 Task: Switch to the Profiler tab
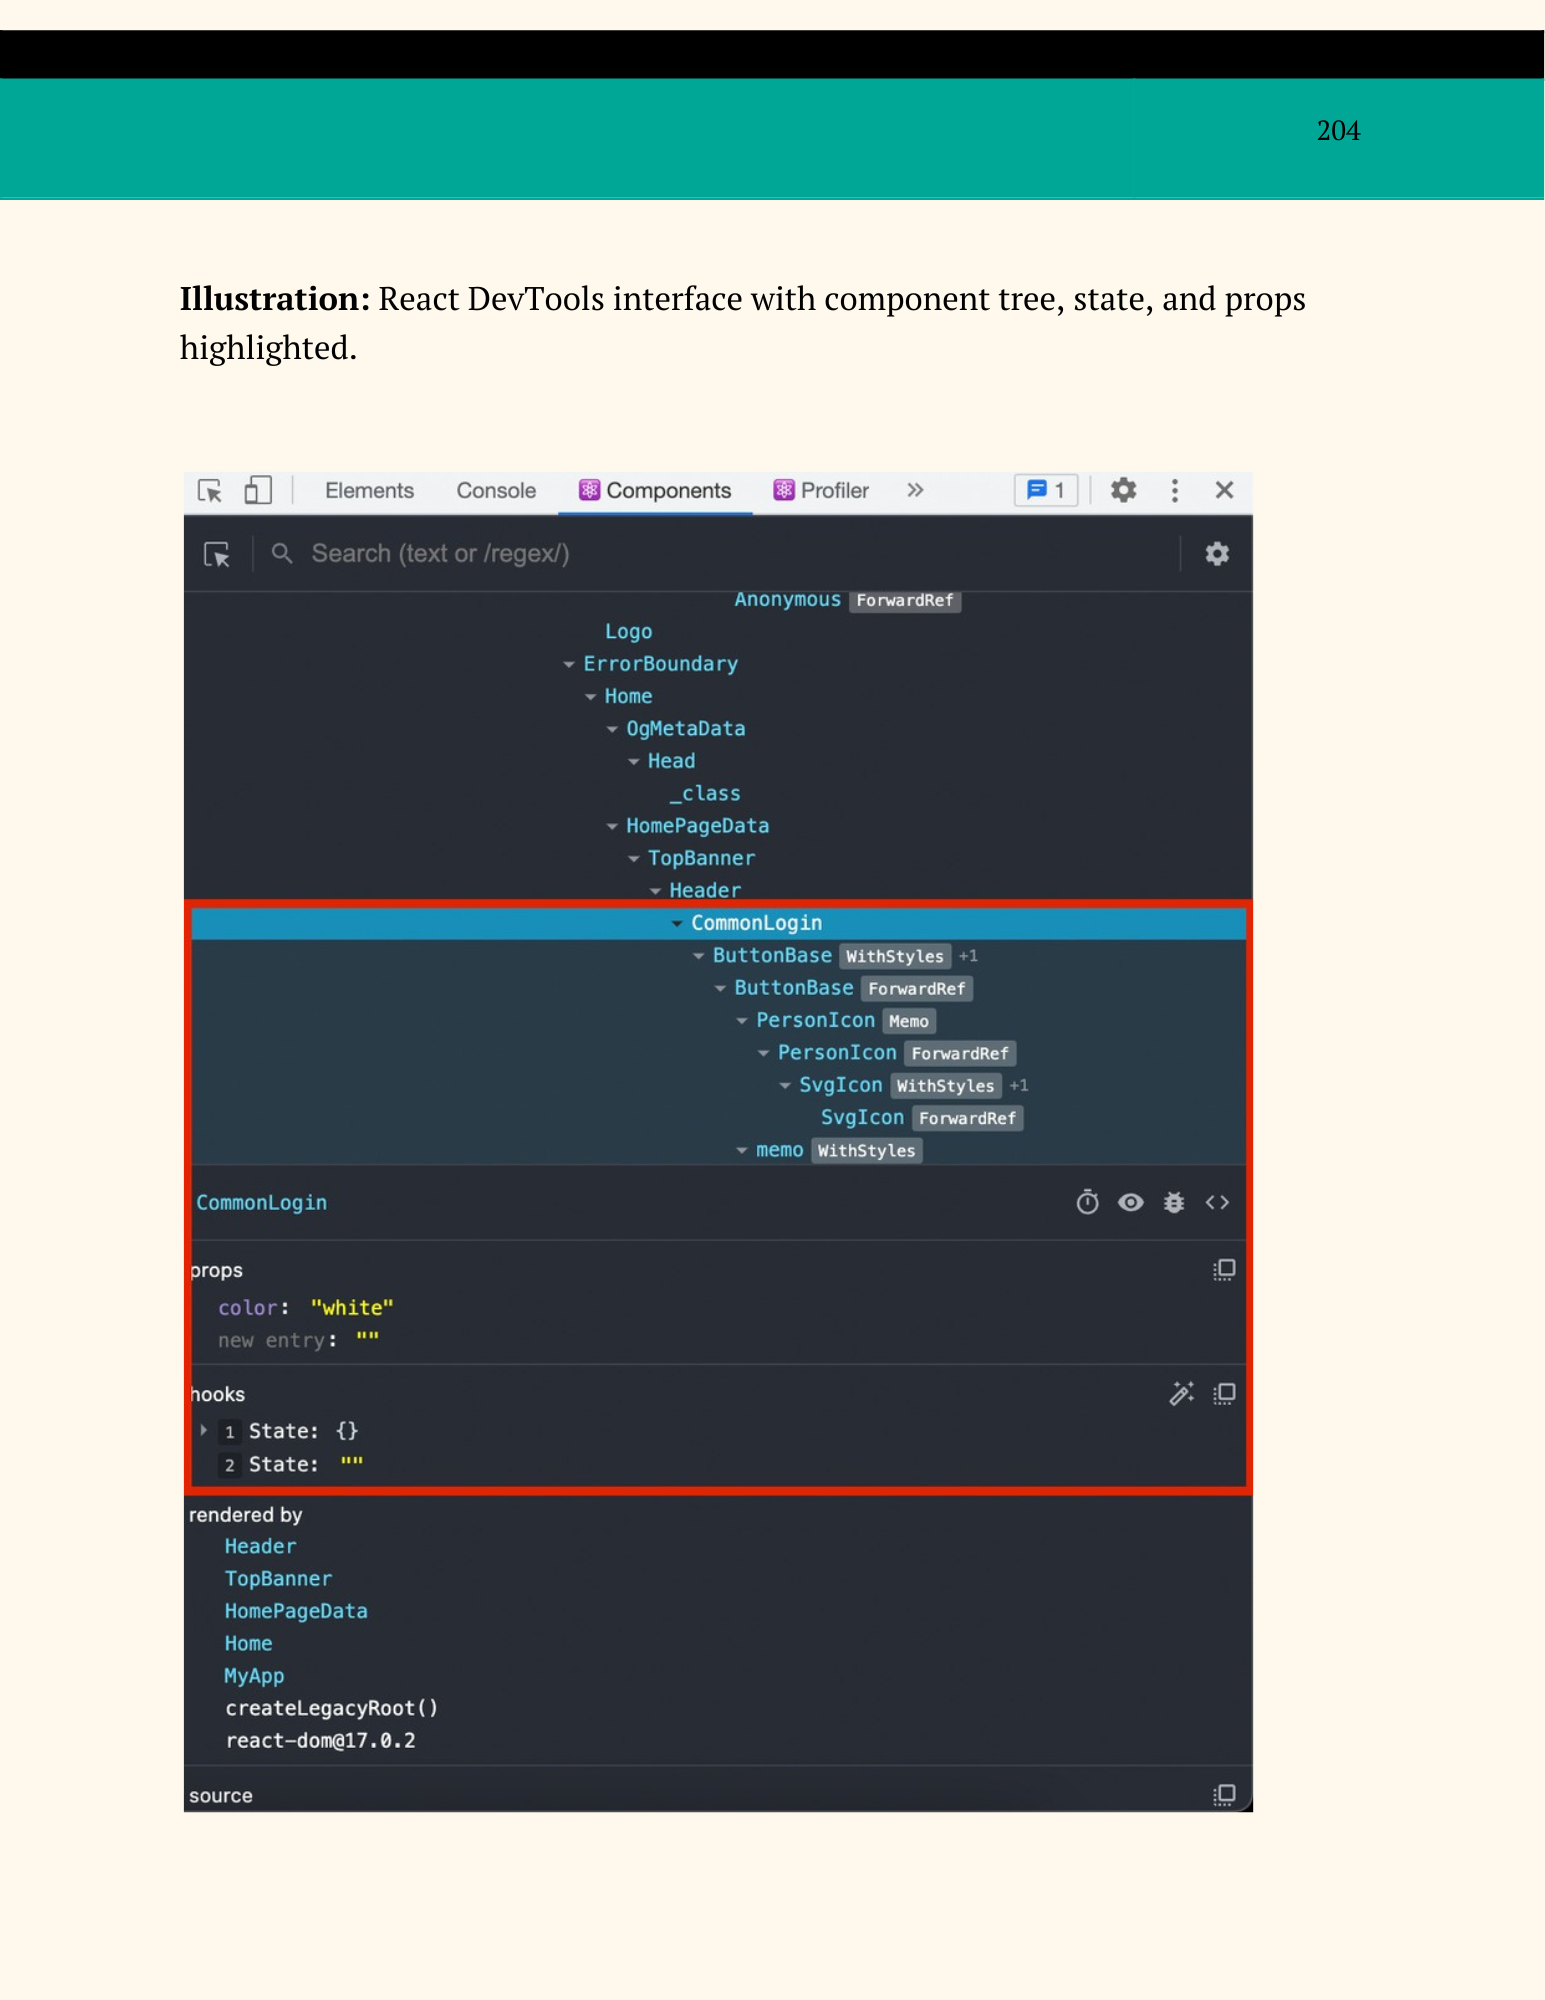tap(822, 490)
